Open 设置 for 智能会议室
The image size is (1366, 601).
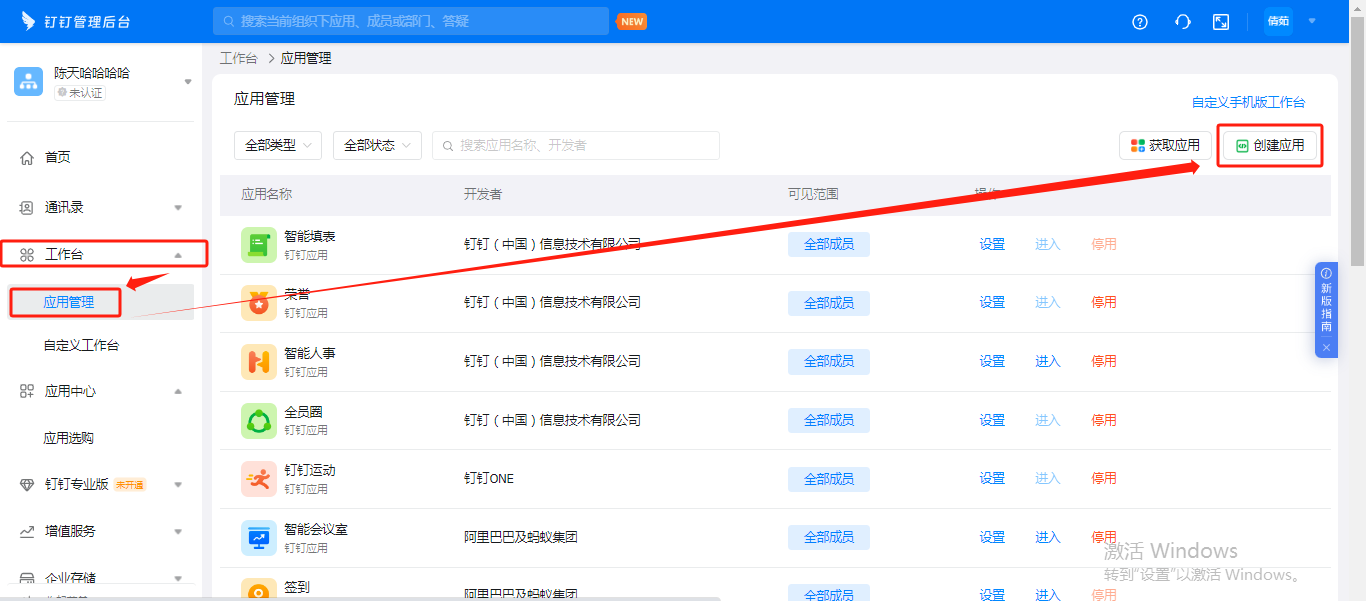pyautogui.click(x=992, y=537)
